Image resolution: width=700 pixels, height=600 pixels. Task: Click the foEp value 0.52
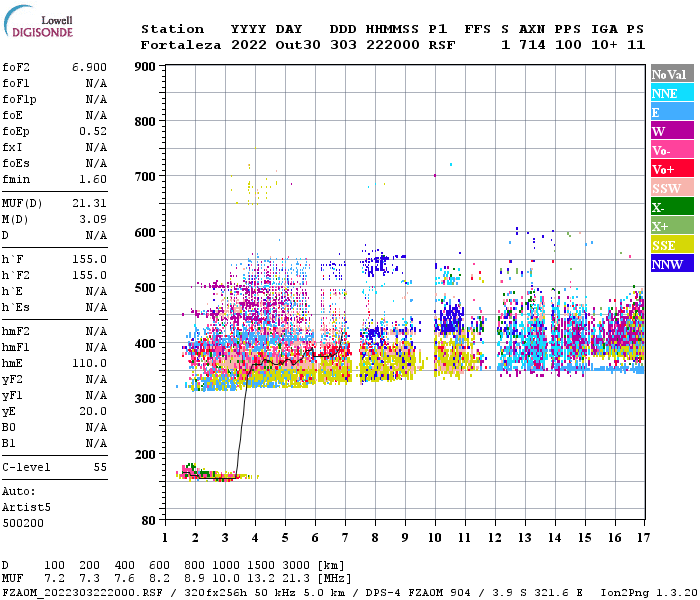click(93, 131)
